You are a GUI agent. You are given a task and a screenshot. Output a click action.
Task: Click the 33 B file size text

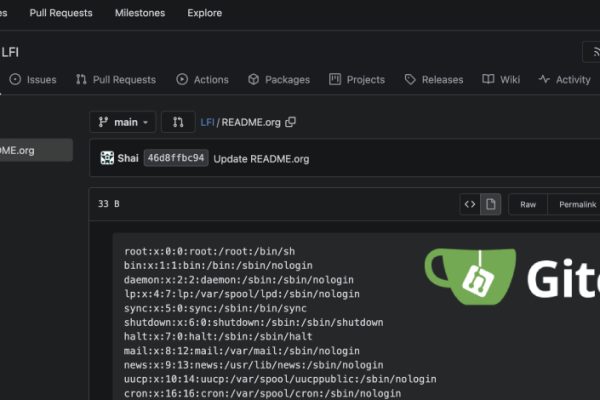[x=109, y=204]
